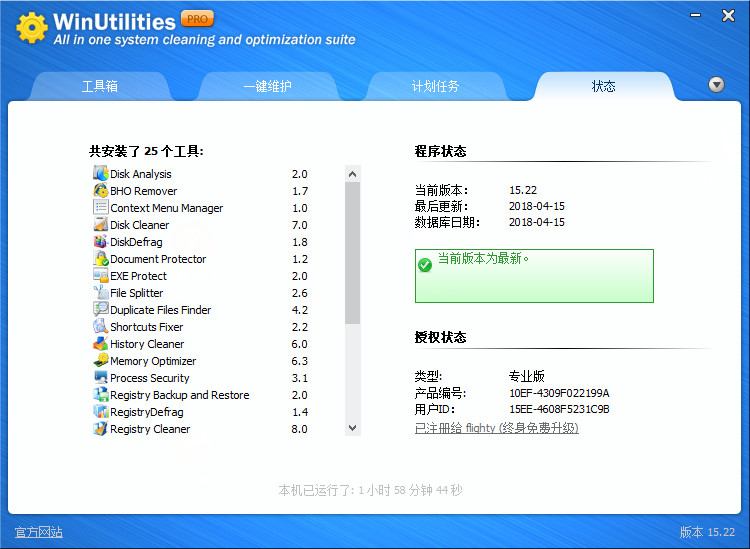Click the current version value 15.22
The width and height of the screenshot is (750, 549).
pyautogui.click(x=523, y=190)
